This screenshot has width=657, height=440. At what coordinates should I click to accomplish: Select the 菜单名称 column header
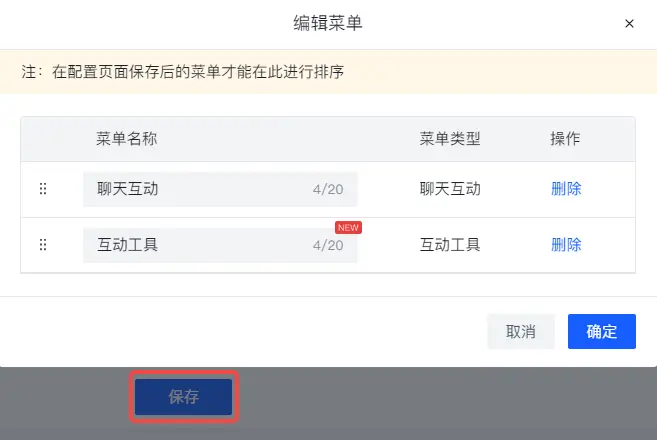click(x=127, y=139)
